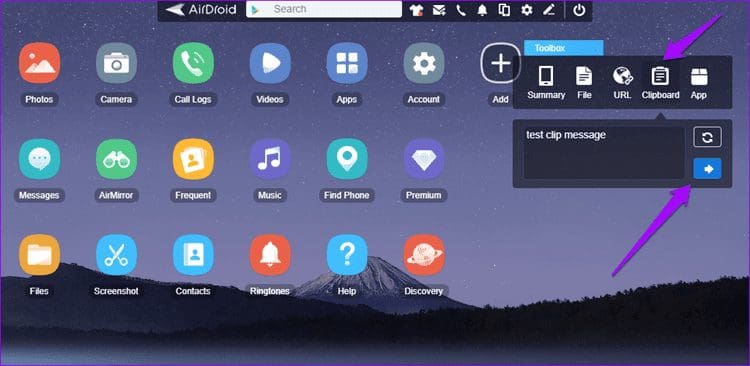Screen dimensions: 750x366
Task: Open settings gear in top bar
Action: [x=527, y=10]
